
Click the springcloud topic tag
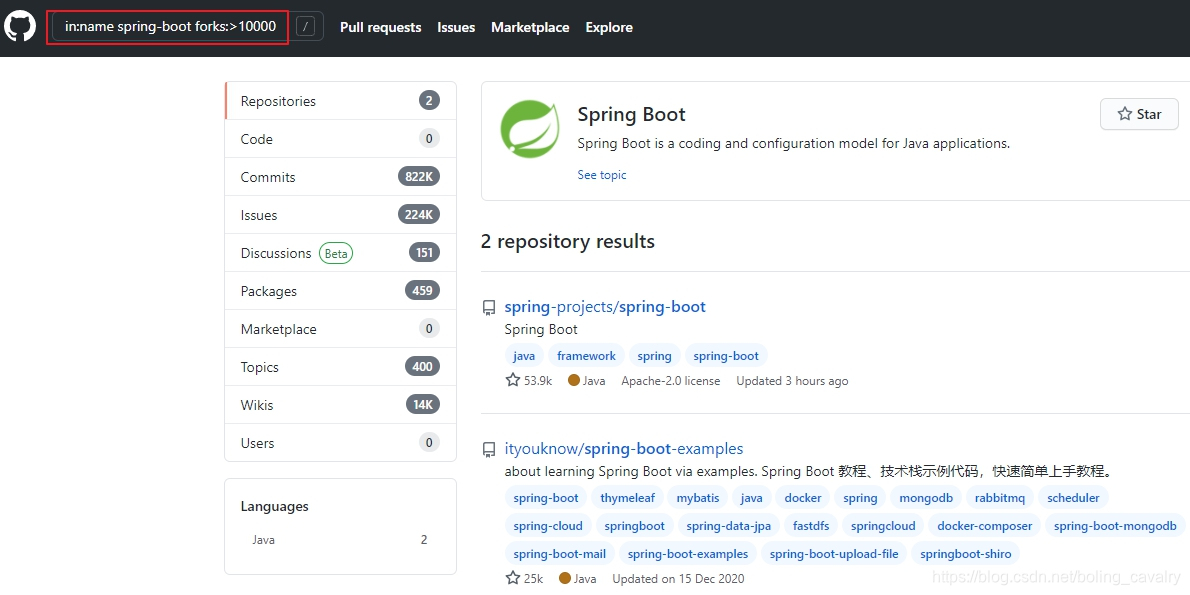[x=883, y=526]
